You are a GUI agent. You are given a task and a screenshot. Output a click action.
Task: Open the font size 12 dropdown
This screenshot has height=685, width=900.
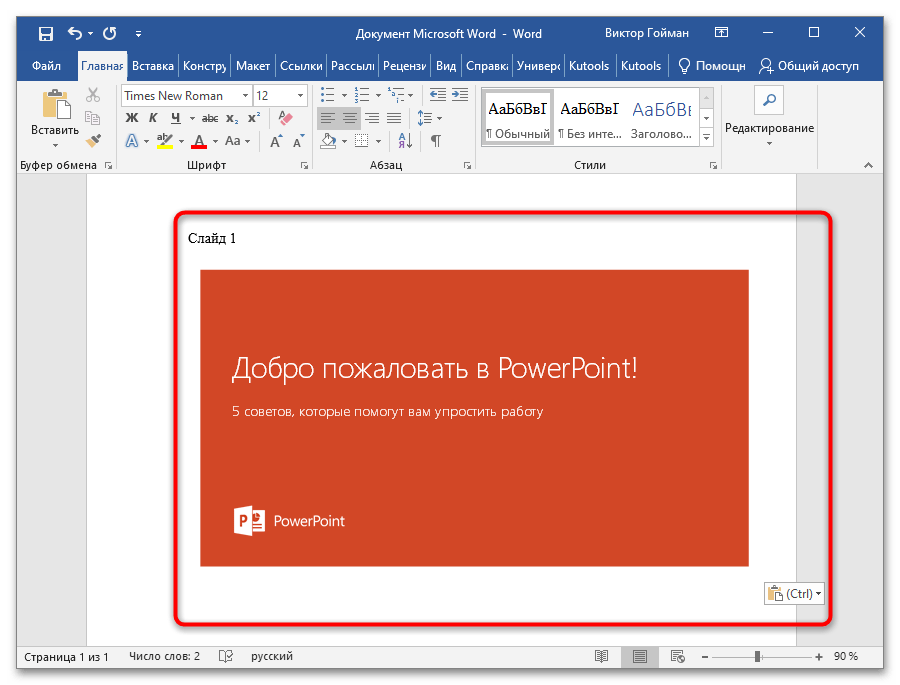(300, 95)
